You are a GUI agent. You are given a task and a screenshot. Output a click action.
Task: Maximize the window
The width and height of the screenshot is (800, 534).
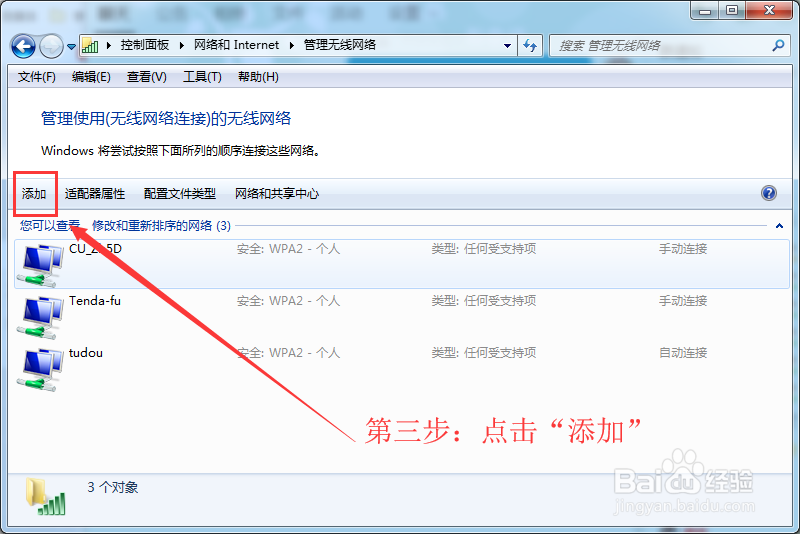tap(732, 10)
